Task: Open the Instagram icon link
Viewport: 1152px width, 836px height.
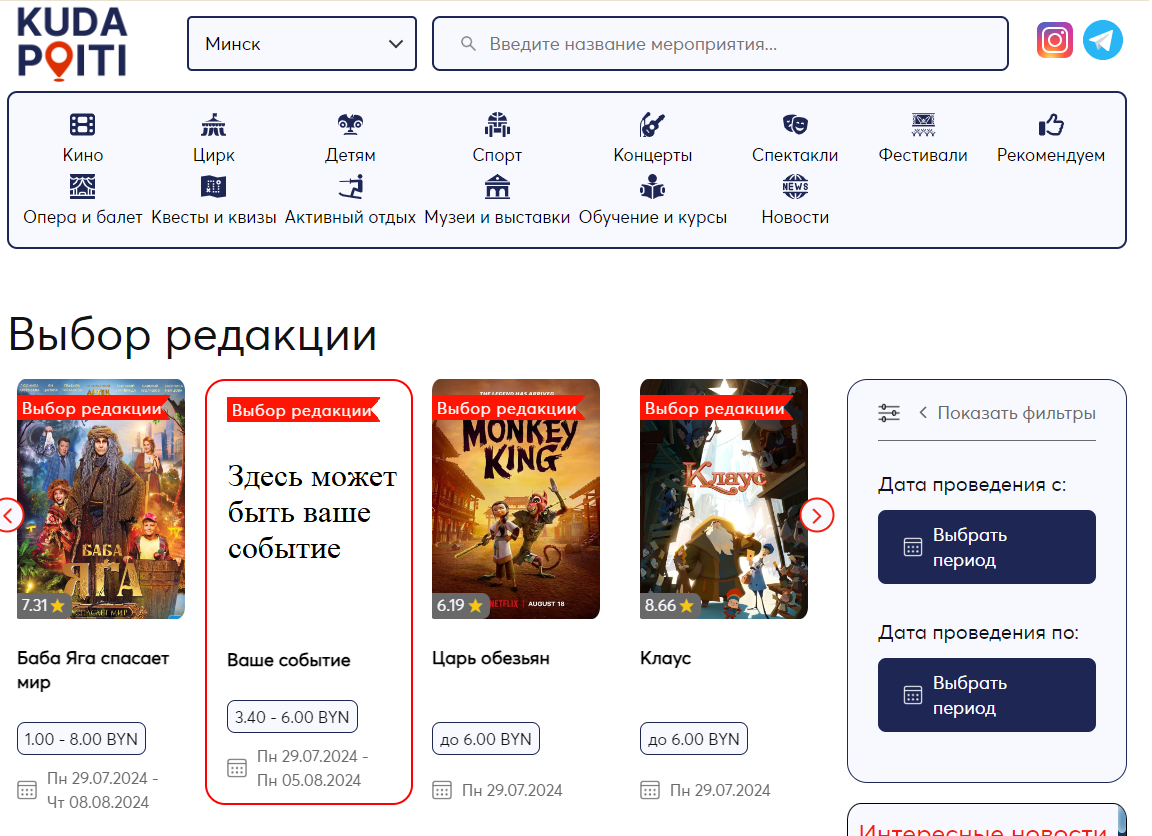Action: [1054, 40]
